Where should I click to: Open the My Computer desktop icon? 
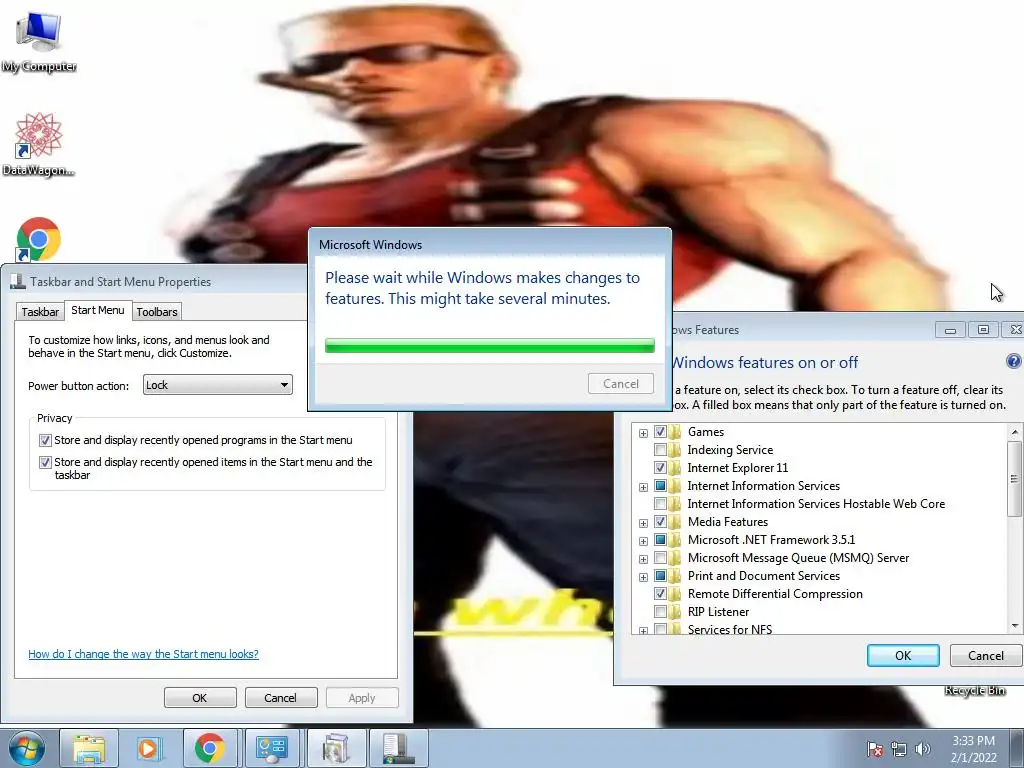39,42
